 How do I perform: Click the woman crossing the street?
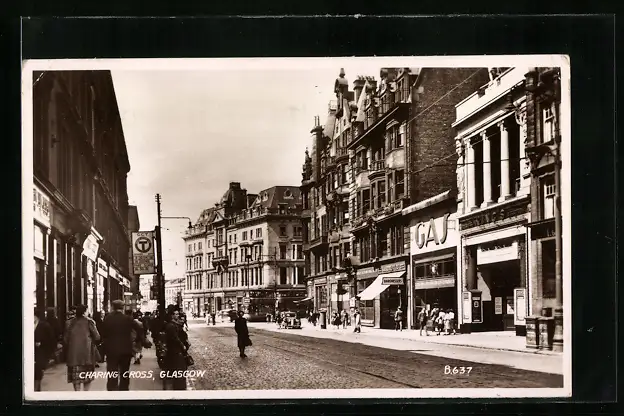(x=242, y=332)
